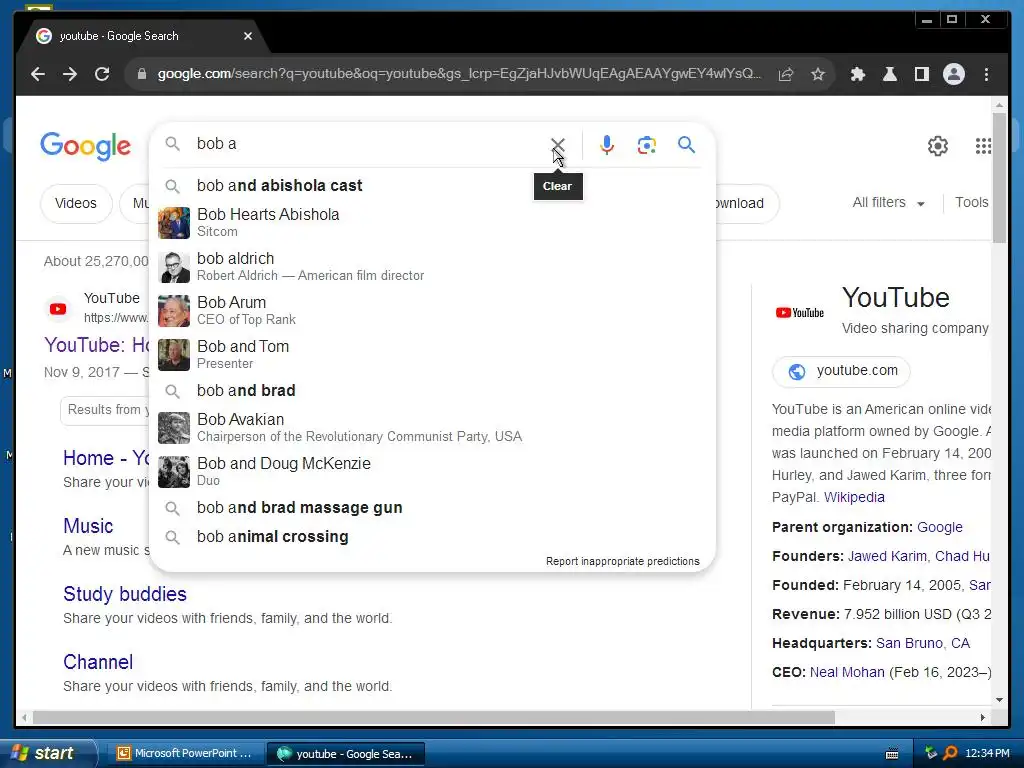
Task: Click system tray clock 12:34 PM
Action: [987, 753]
